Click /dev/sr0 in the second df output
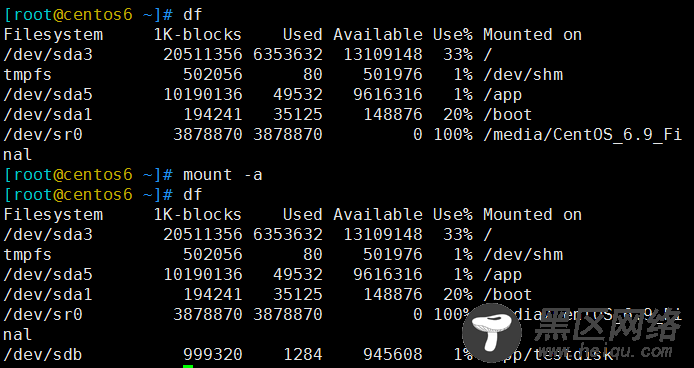694x368 pixels. click(43, 314)
